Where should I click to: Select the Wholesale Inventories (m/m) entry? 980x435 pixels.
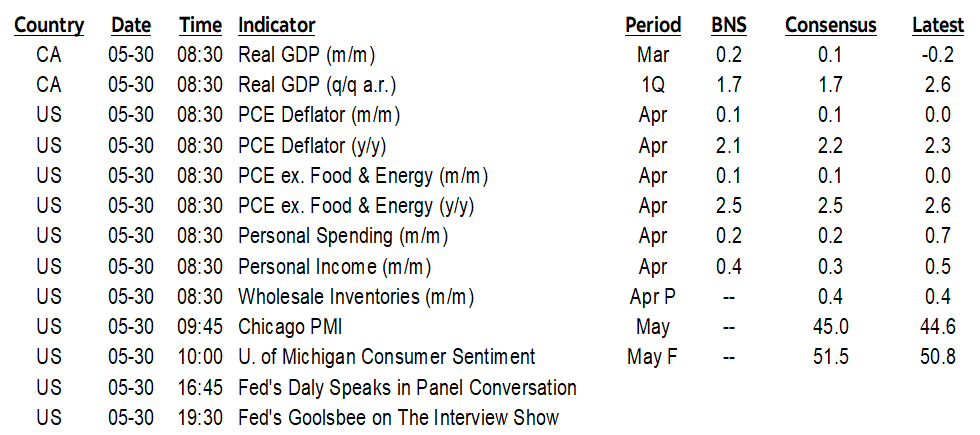coord(355,297)
